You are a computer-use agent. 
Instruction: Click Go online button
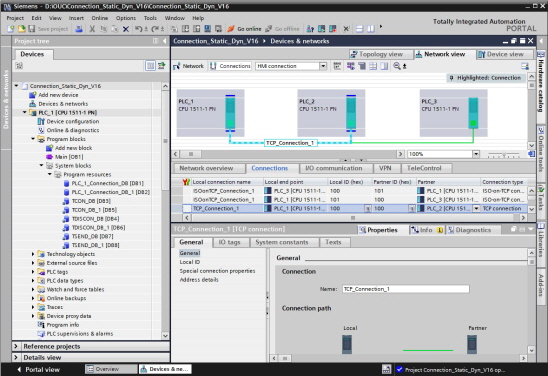click(244, 29)
